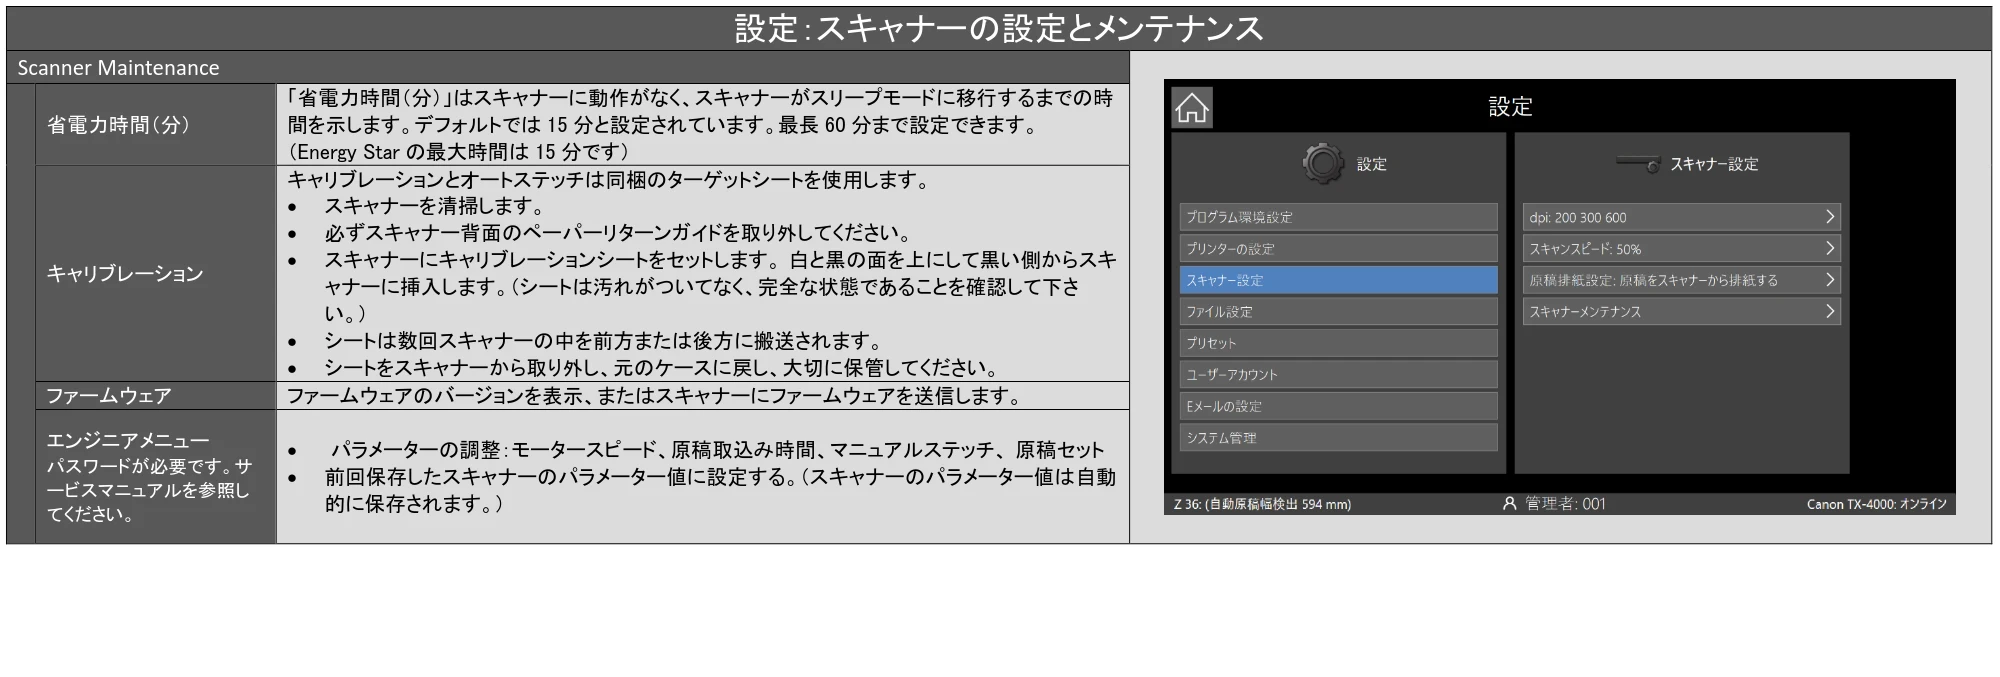
Task: Expand the dpi: 200 300 600 chevron
Action: (1829, 217)
